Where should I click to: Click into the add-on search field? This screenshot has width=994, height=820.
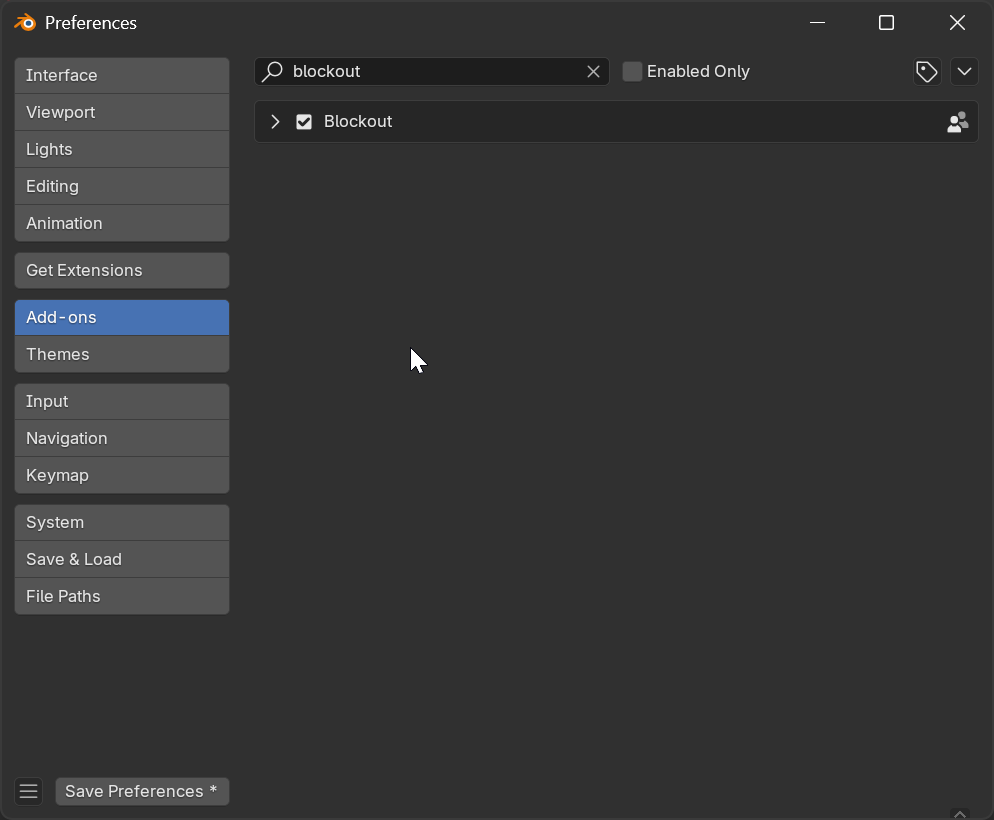(x=430, y=72)
